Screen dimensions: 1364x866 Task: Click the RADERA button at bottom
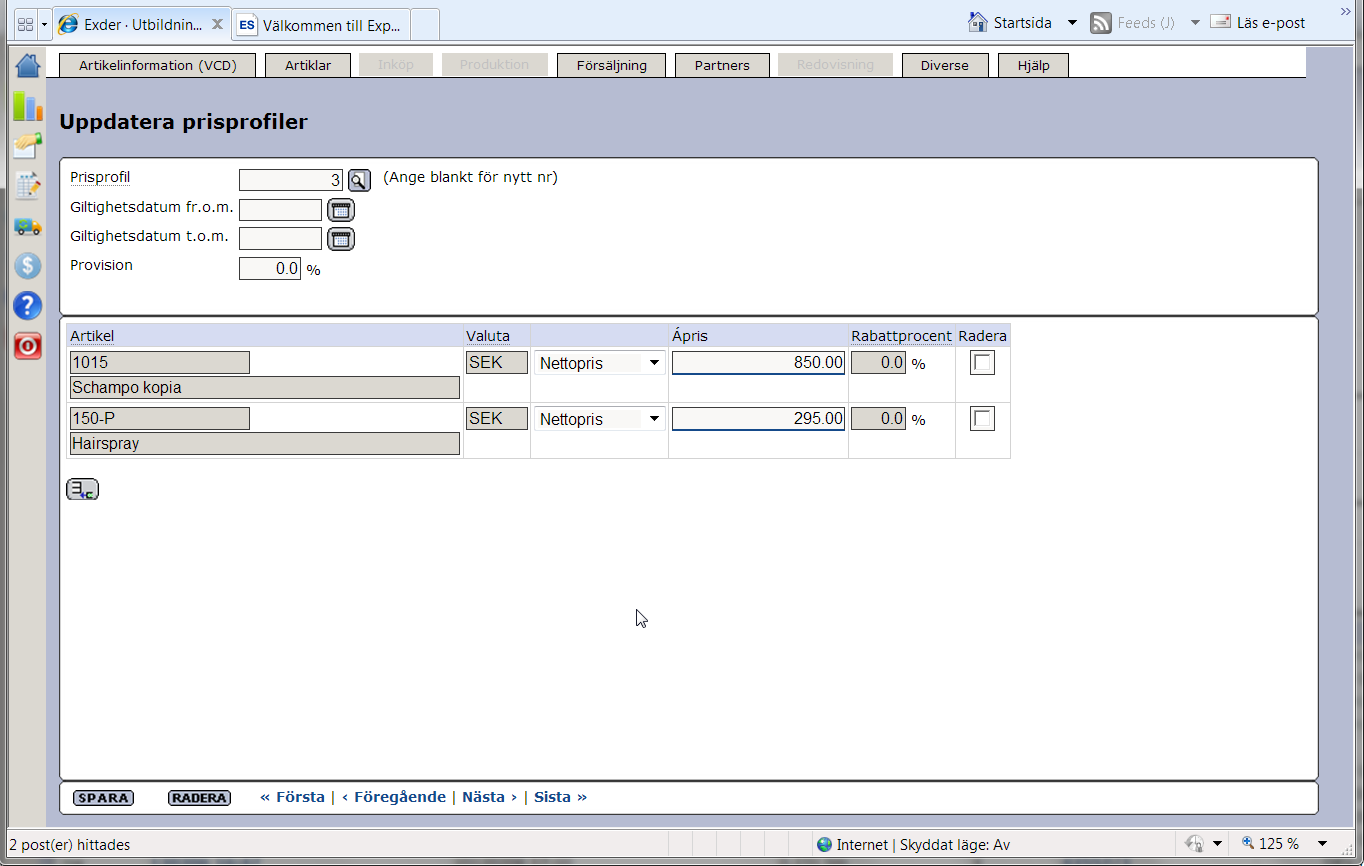click(x=199, y=798)
